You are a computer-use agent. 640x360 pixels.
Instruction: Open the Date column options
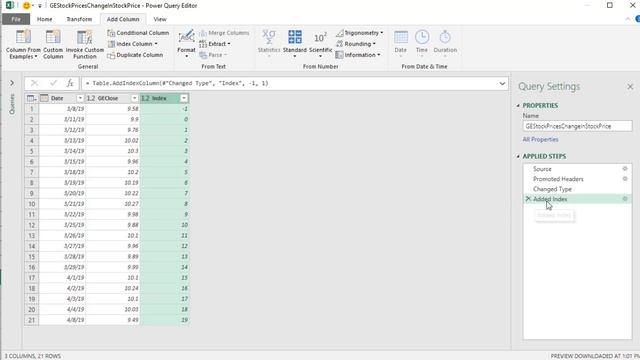coord(400,44)
